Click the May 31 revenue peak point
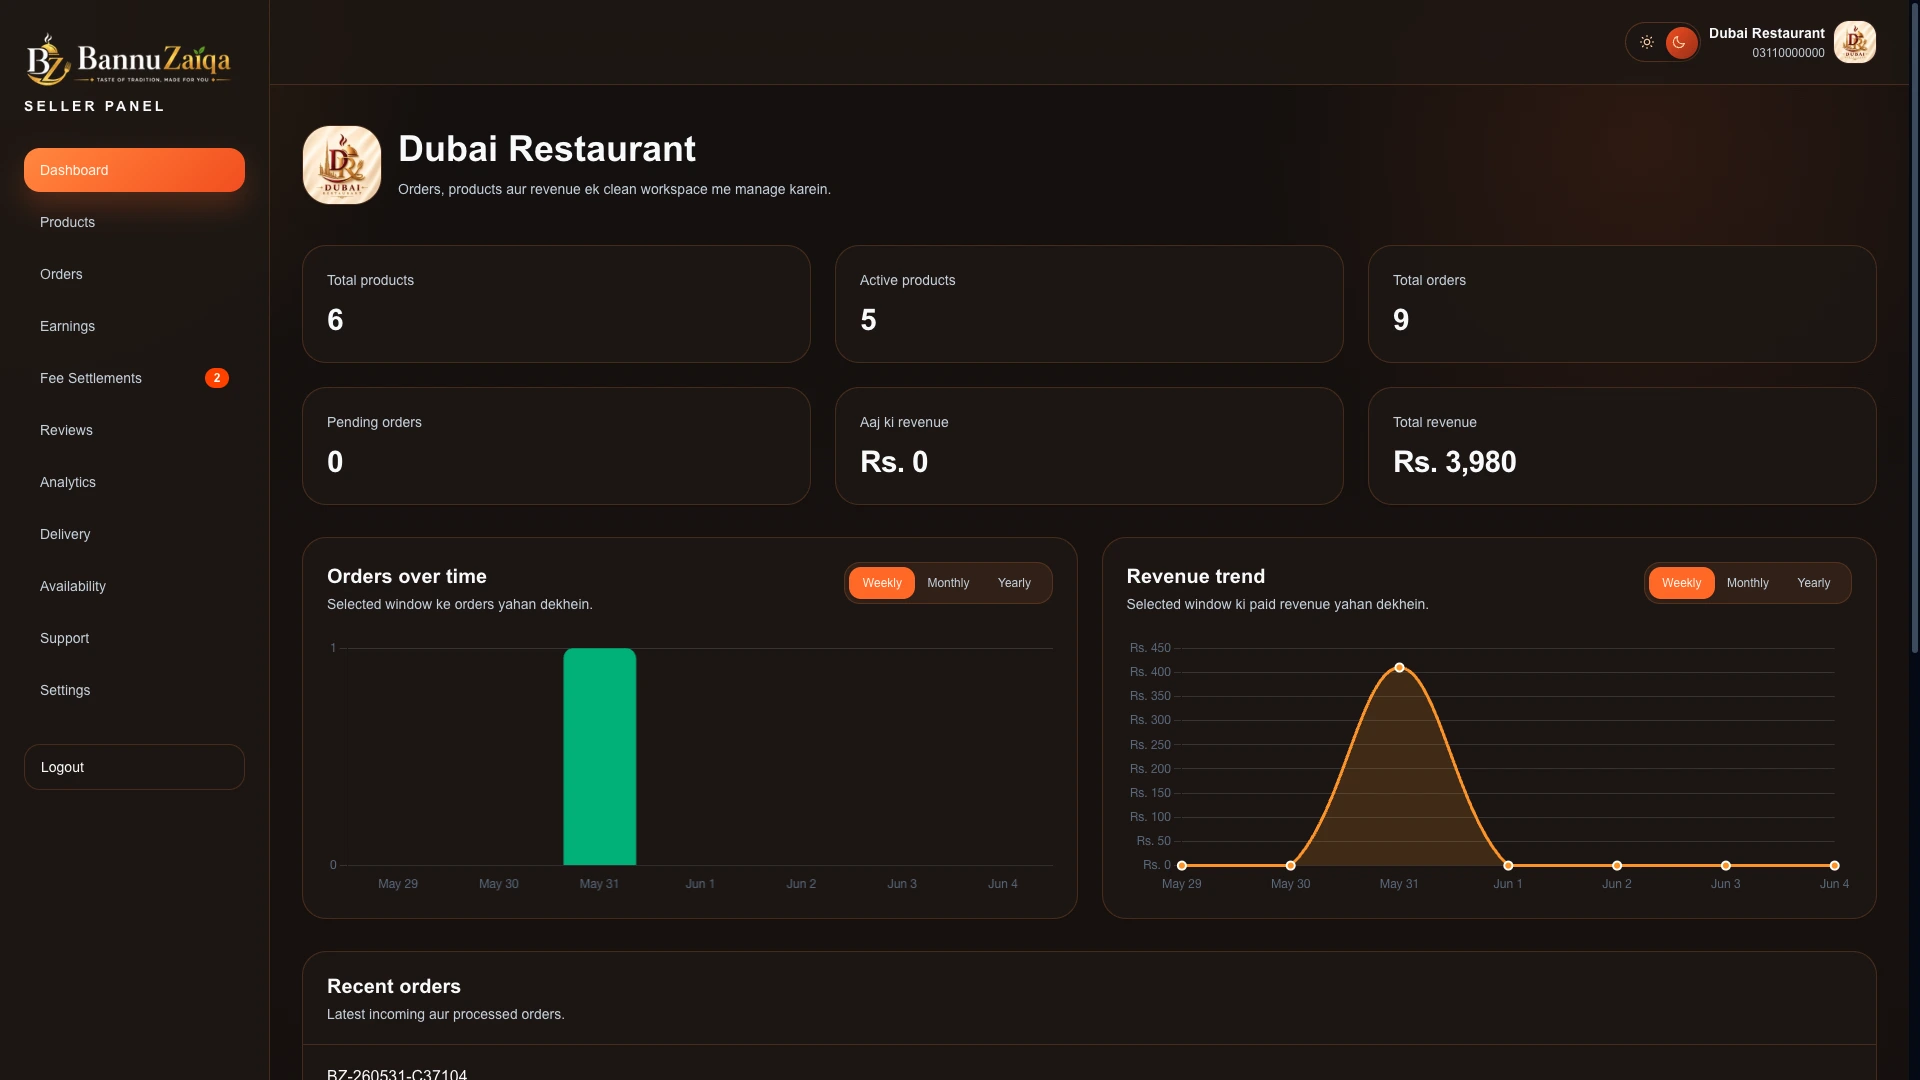Image resolution: width=1920 pixels, height=1080 pixels. click(1399, 667)
